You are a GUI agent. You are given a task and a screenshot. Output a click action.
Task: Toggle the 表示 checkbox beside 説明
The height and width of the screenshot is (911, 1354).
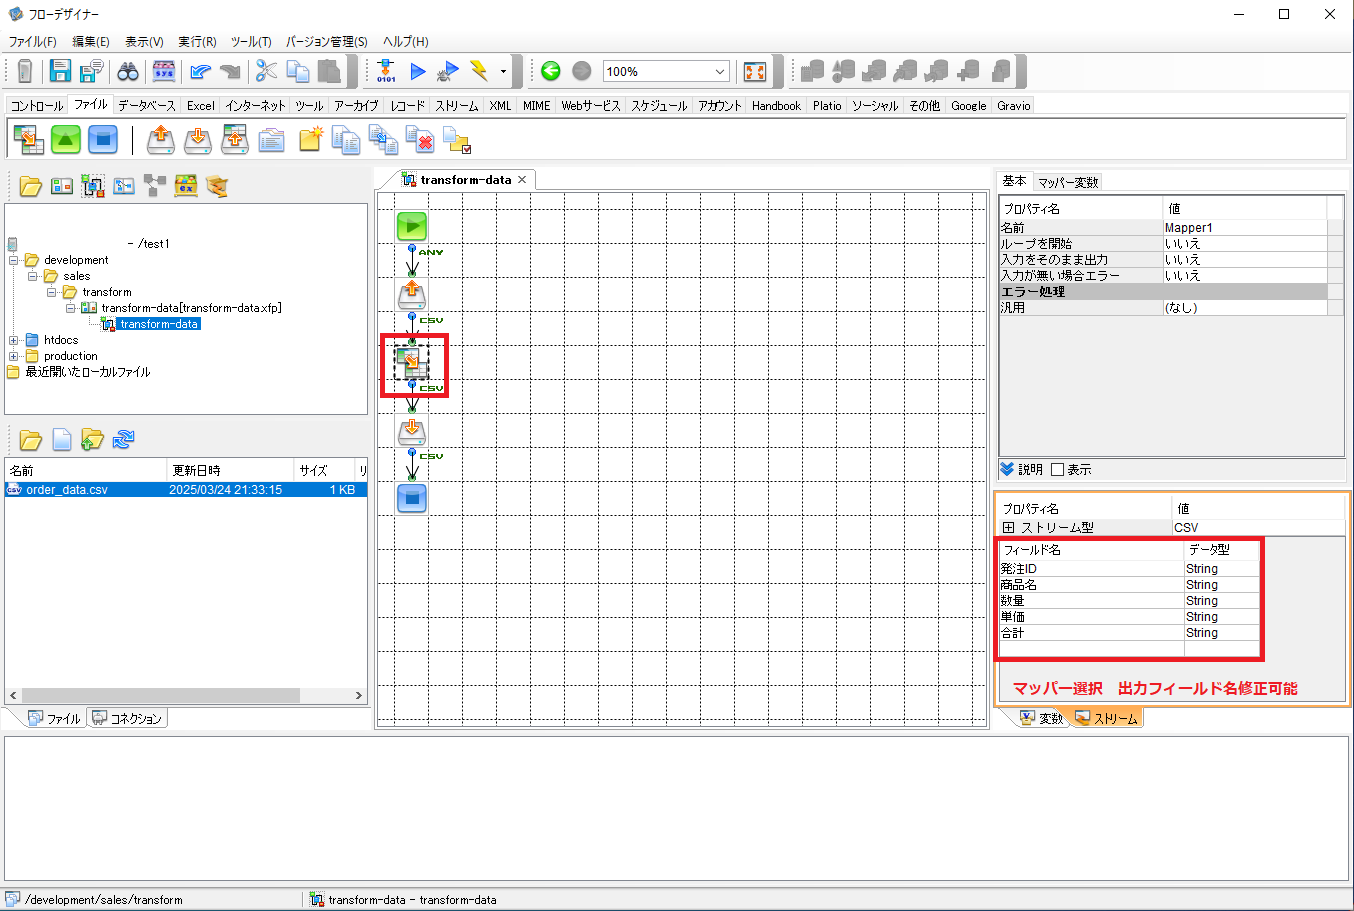click(1057, 470)
